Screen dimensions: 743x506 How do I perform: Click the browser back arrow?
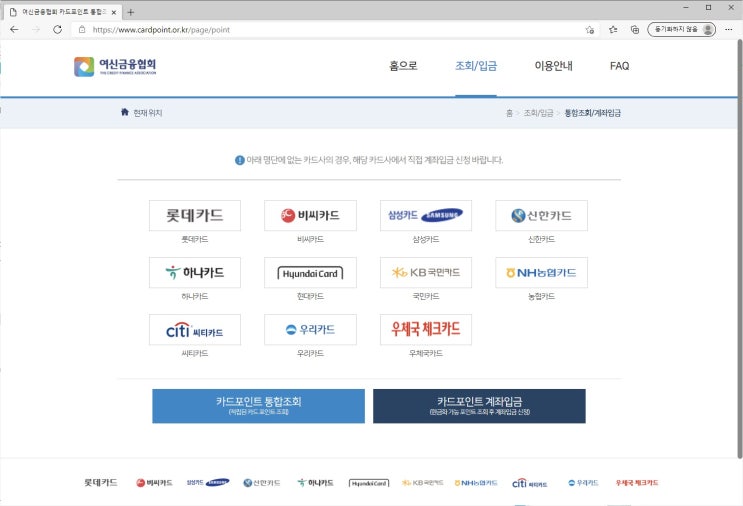[x=14, y=29]
